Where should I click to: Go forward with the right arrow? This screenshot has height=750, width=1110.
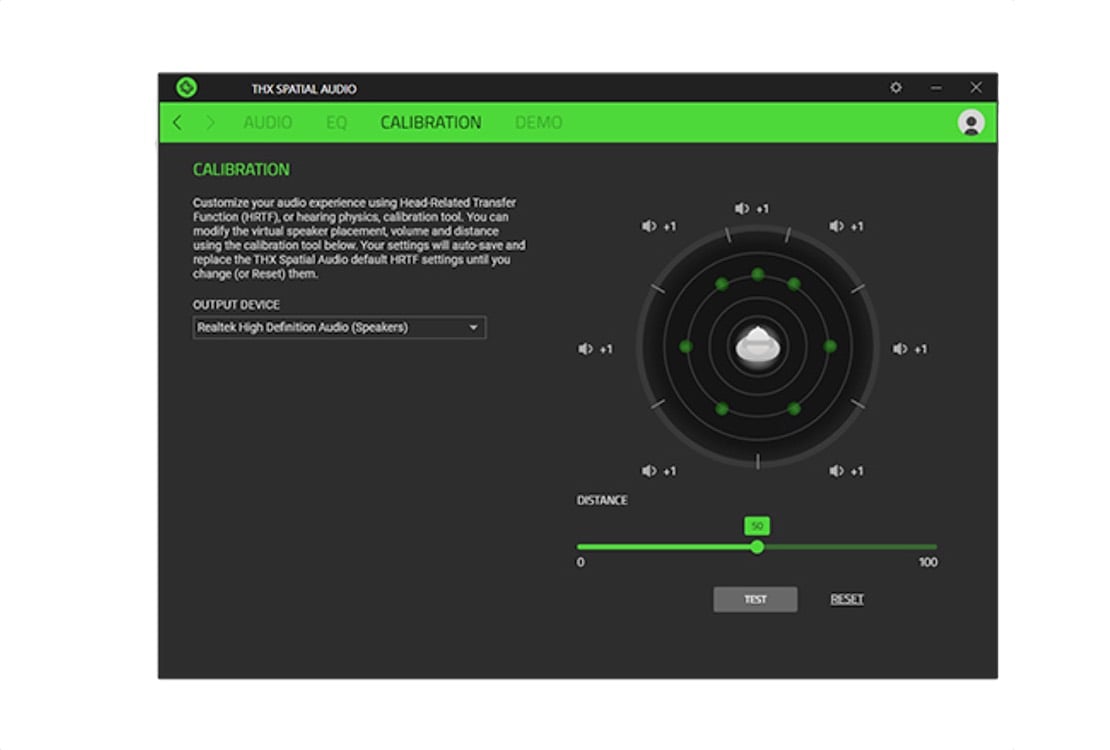coord(210,123)
